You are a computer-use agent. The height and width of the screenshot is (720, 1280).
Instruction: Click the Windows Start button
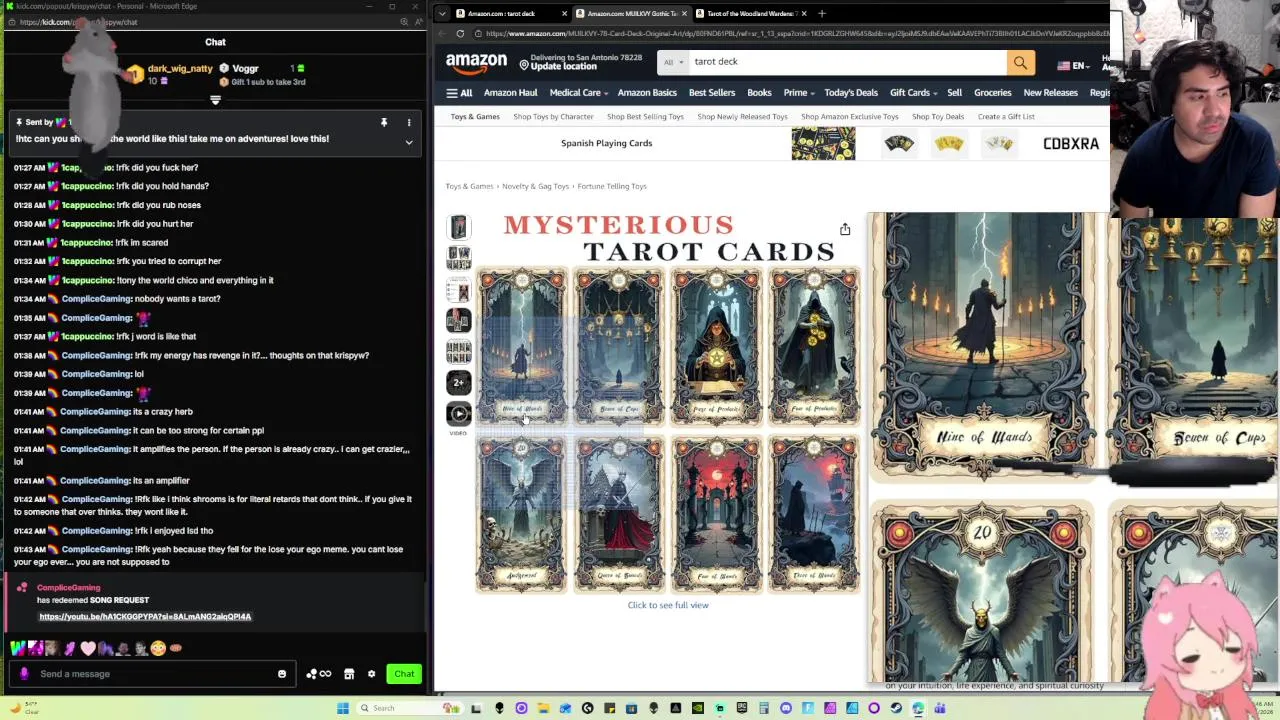pos(343,708)
